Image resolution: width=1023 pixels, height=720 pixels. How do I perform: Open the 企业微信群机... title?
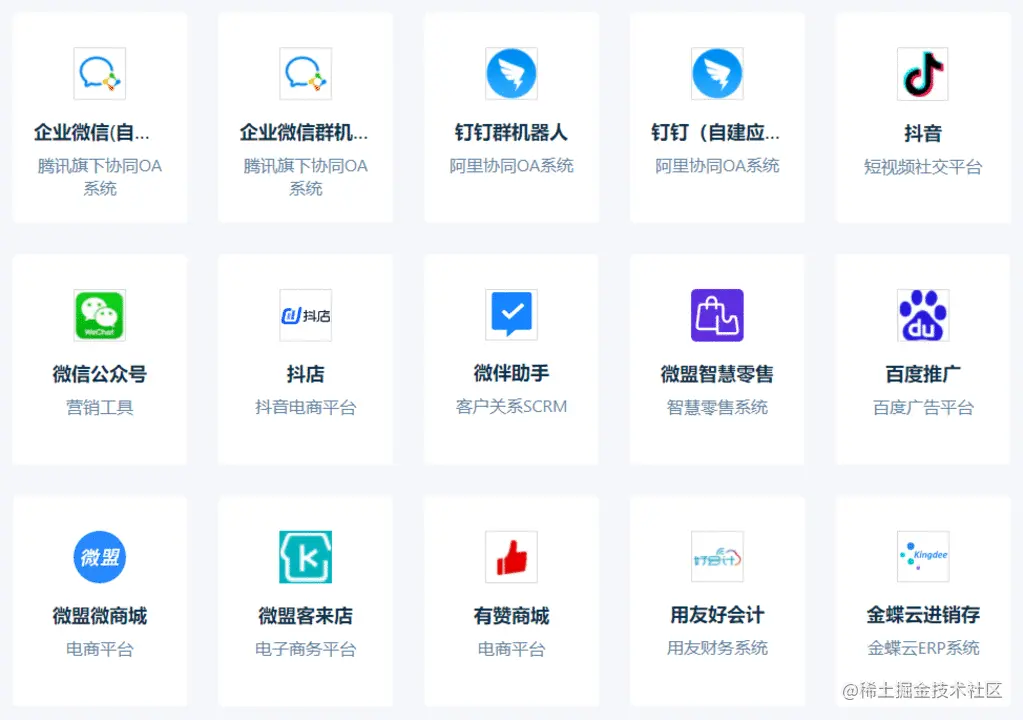tap(304, 132)
